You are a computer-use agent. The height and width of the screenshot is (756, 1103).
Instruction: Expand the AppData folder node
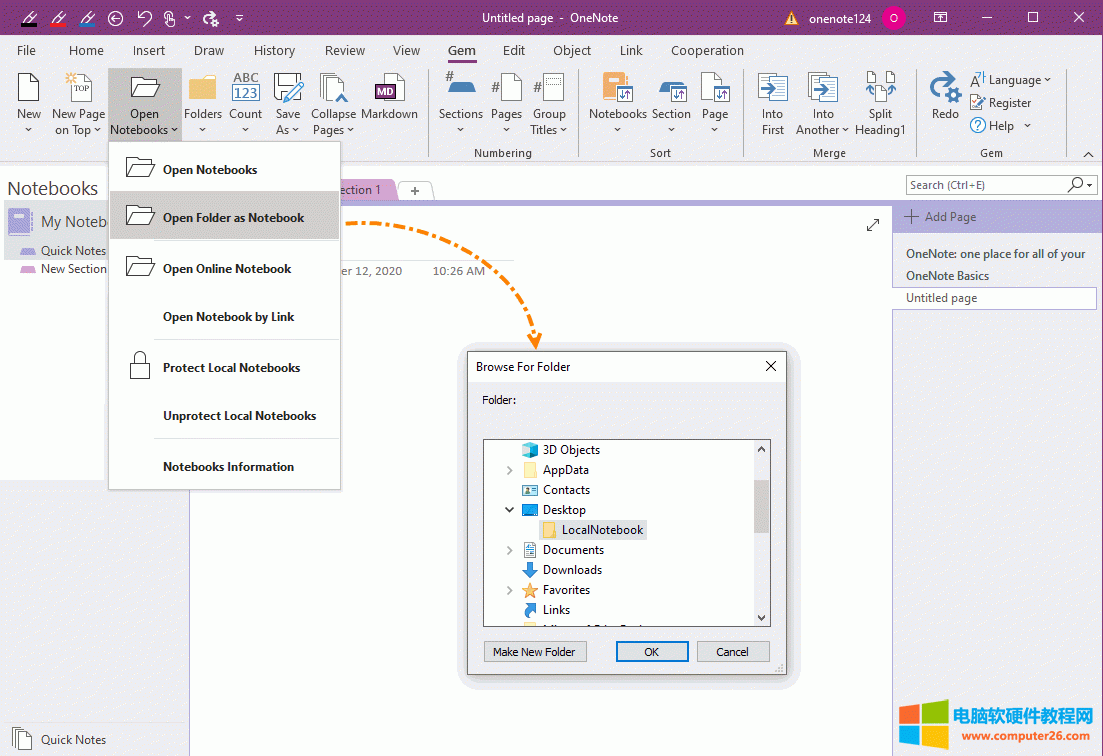pos(510,470)
